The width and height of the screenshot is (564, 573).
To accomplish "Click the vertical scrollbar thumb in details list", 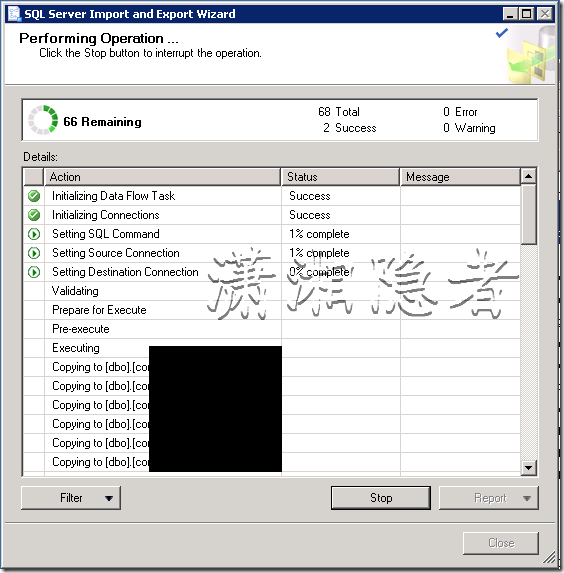I will 529,214.
